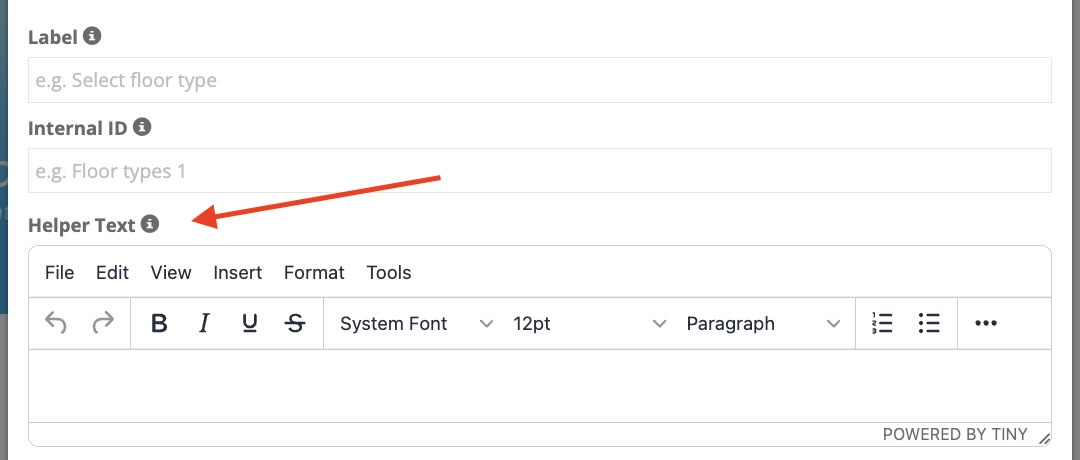Image resolution: width=1080 pixels, height=460 pixels.
Task: Click the info icon beside Label
Action: click(x=92, y=36)
